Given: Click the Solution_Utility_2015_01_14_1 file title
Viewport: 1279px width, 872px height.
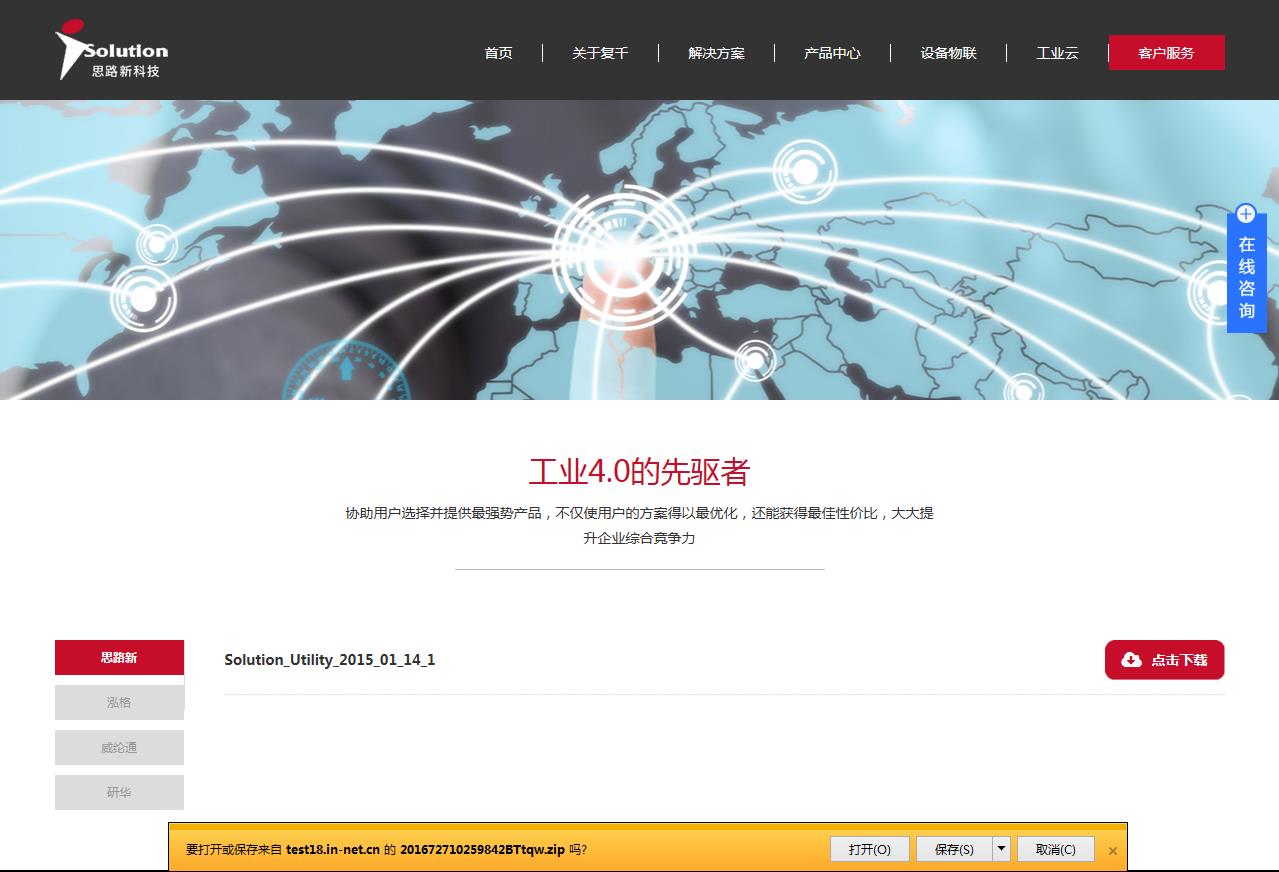Looking at the screenshot, I should click(329, 660).
